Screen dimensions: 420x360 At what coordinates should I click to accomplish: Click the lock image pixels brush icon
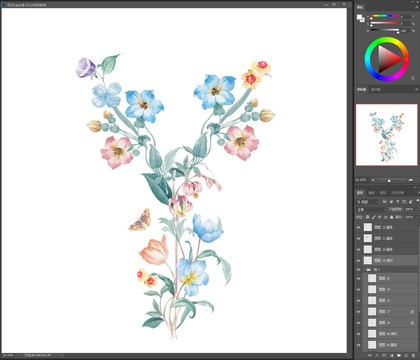pyautogui.click(x=374, y=217)
